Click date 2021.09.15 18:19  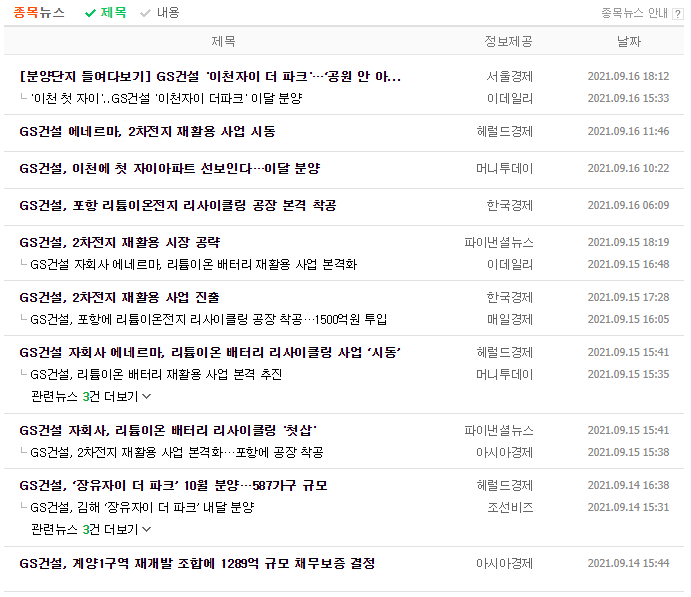tap(628, 242)
